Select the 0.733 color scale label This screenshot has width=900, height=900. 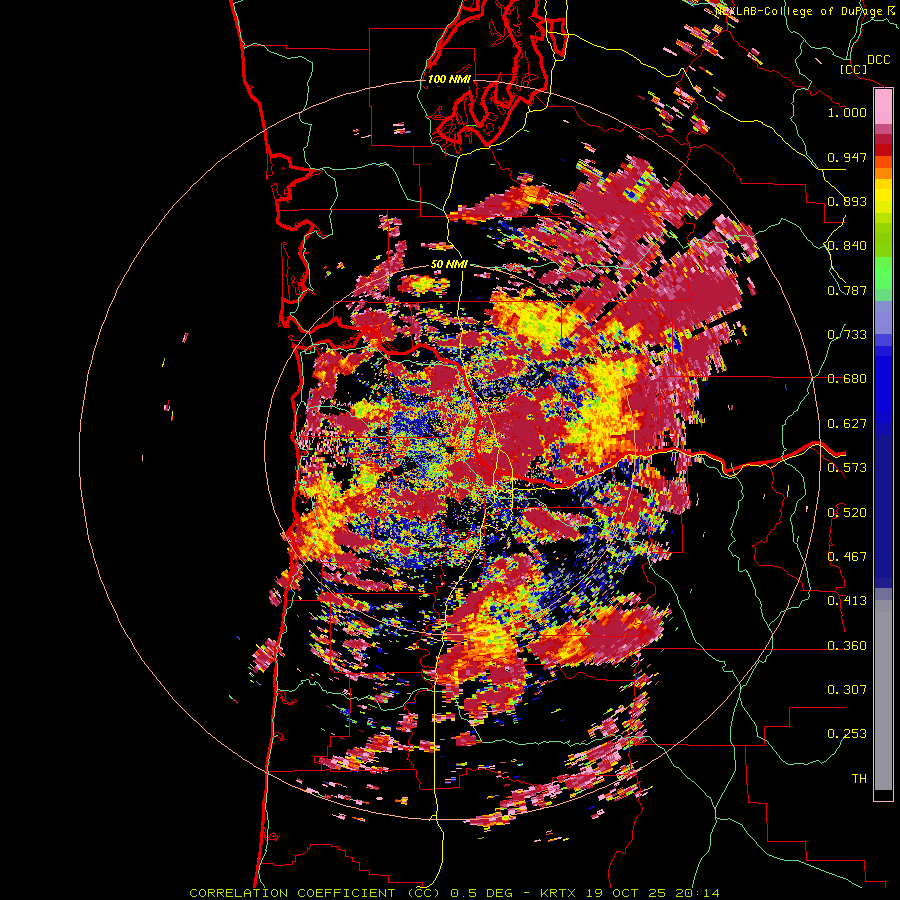coord(847,335)
